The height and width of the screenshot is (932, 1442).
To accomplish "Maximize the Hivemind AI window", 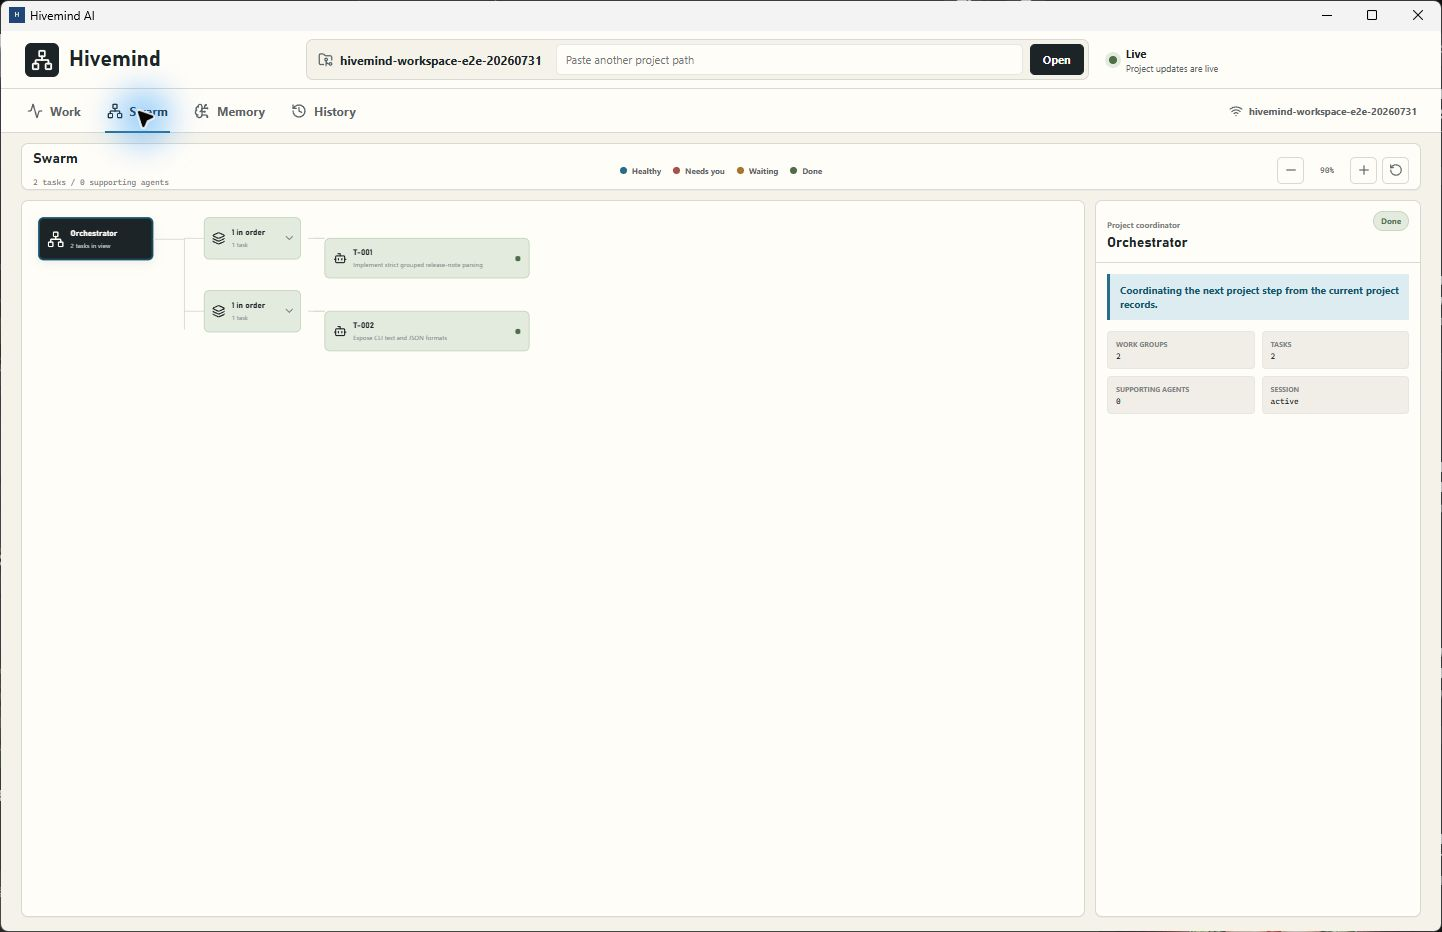I will coord(1372,15).
